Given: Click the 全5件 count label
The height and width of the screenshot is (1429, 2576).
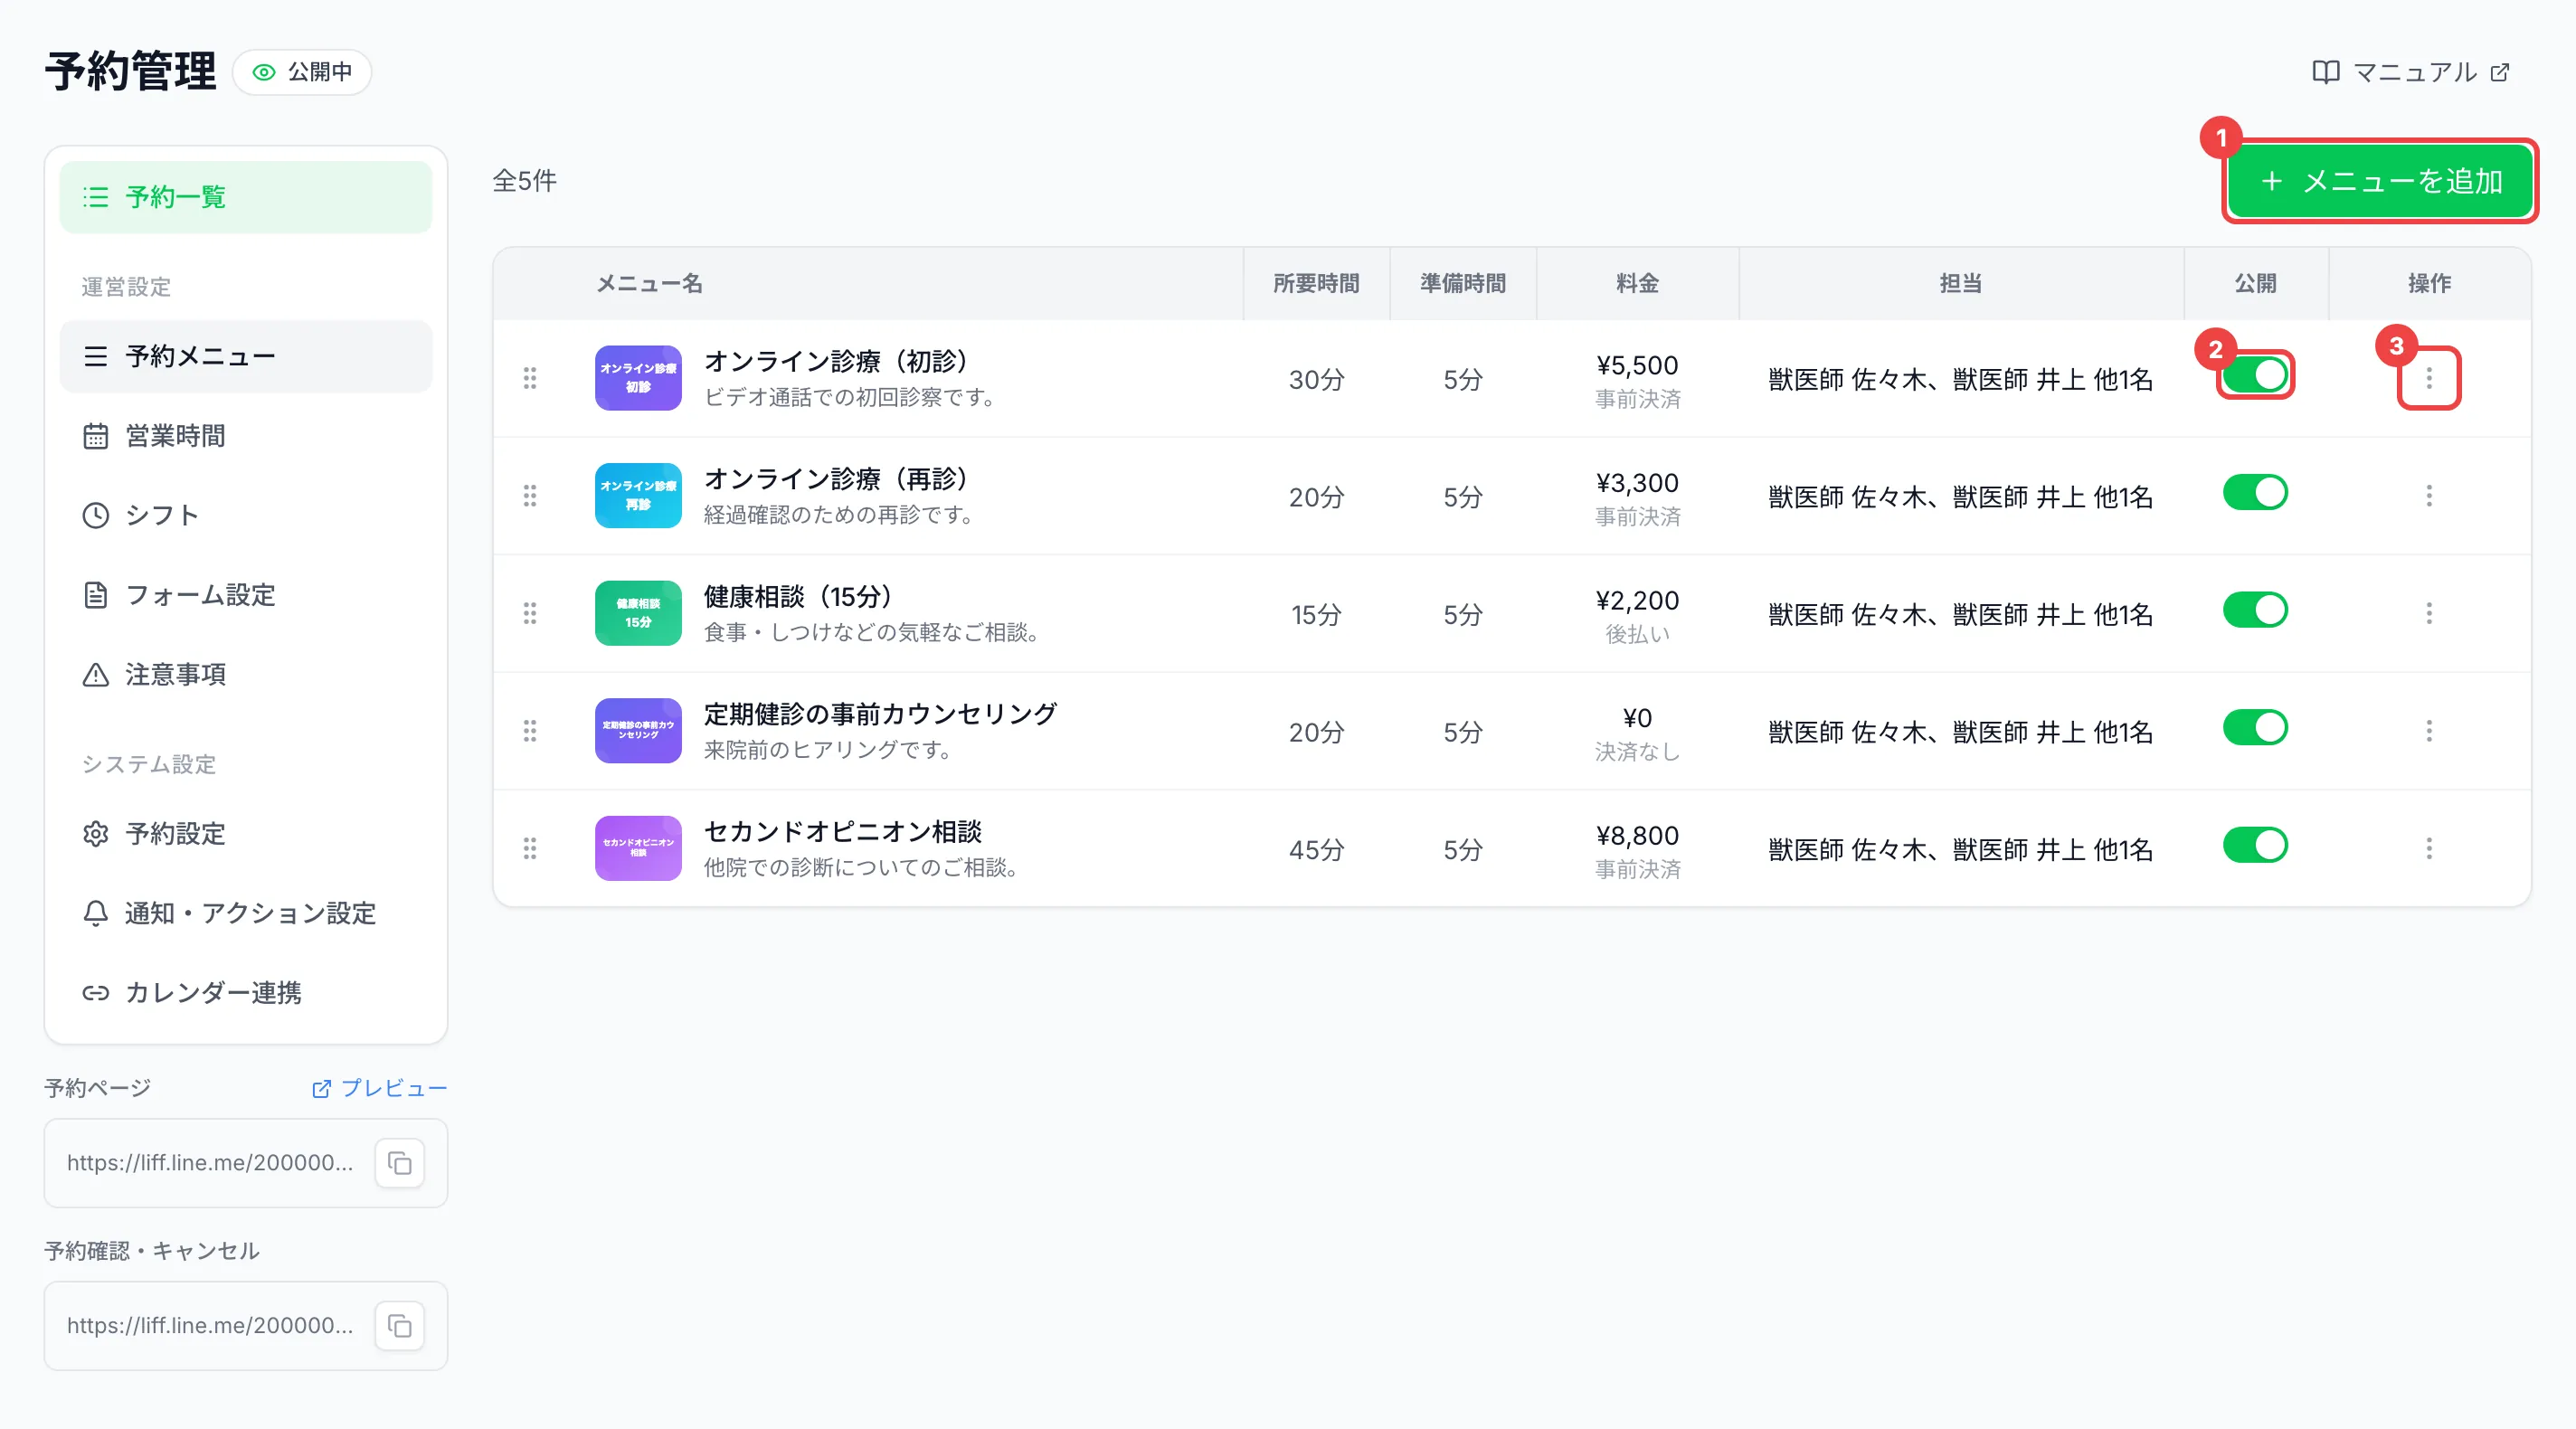Looking at the screenshot, I should 524,181.
